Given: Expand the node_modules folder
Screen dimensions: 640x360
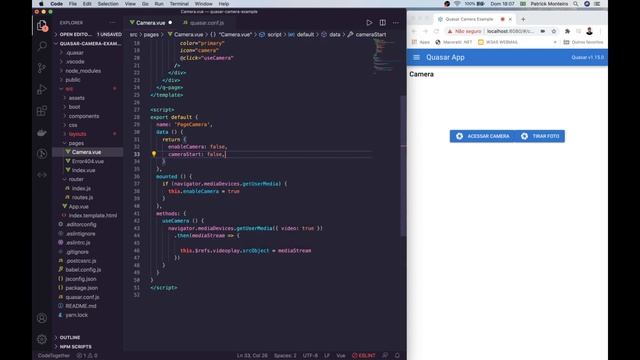Looking at the screenshot, I should coord(83,71).
